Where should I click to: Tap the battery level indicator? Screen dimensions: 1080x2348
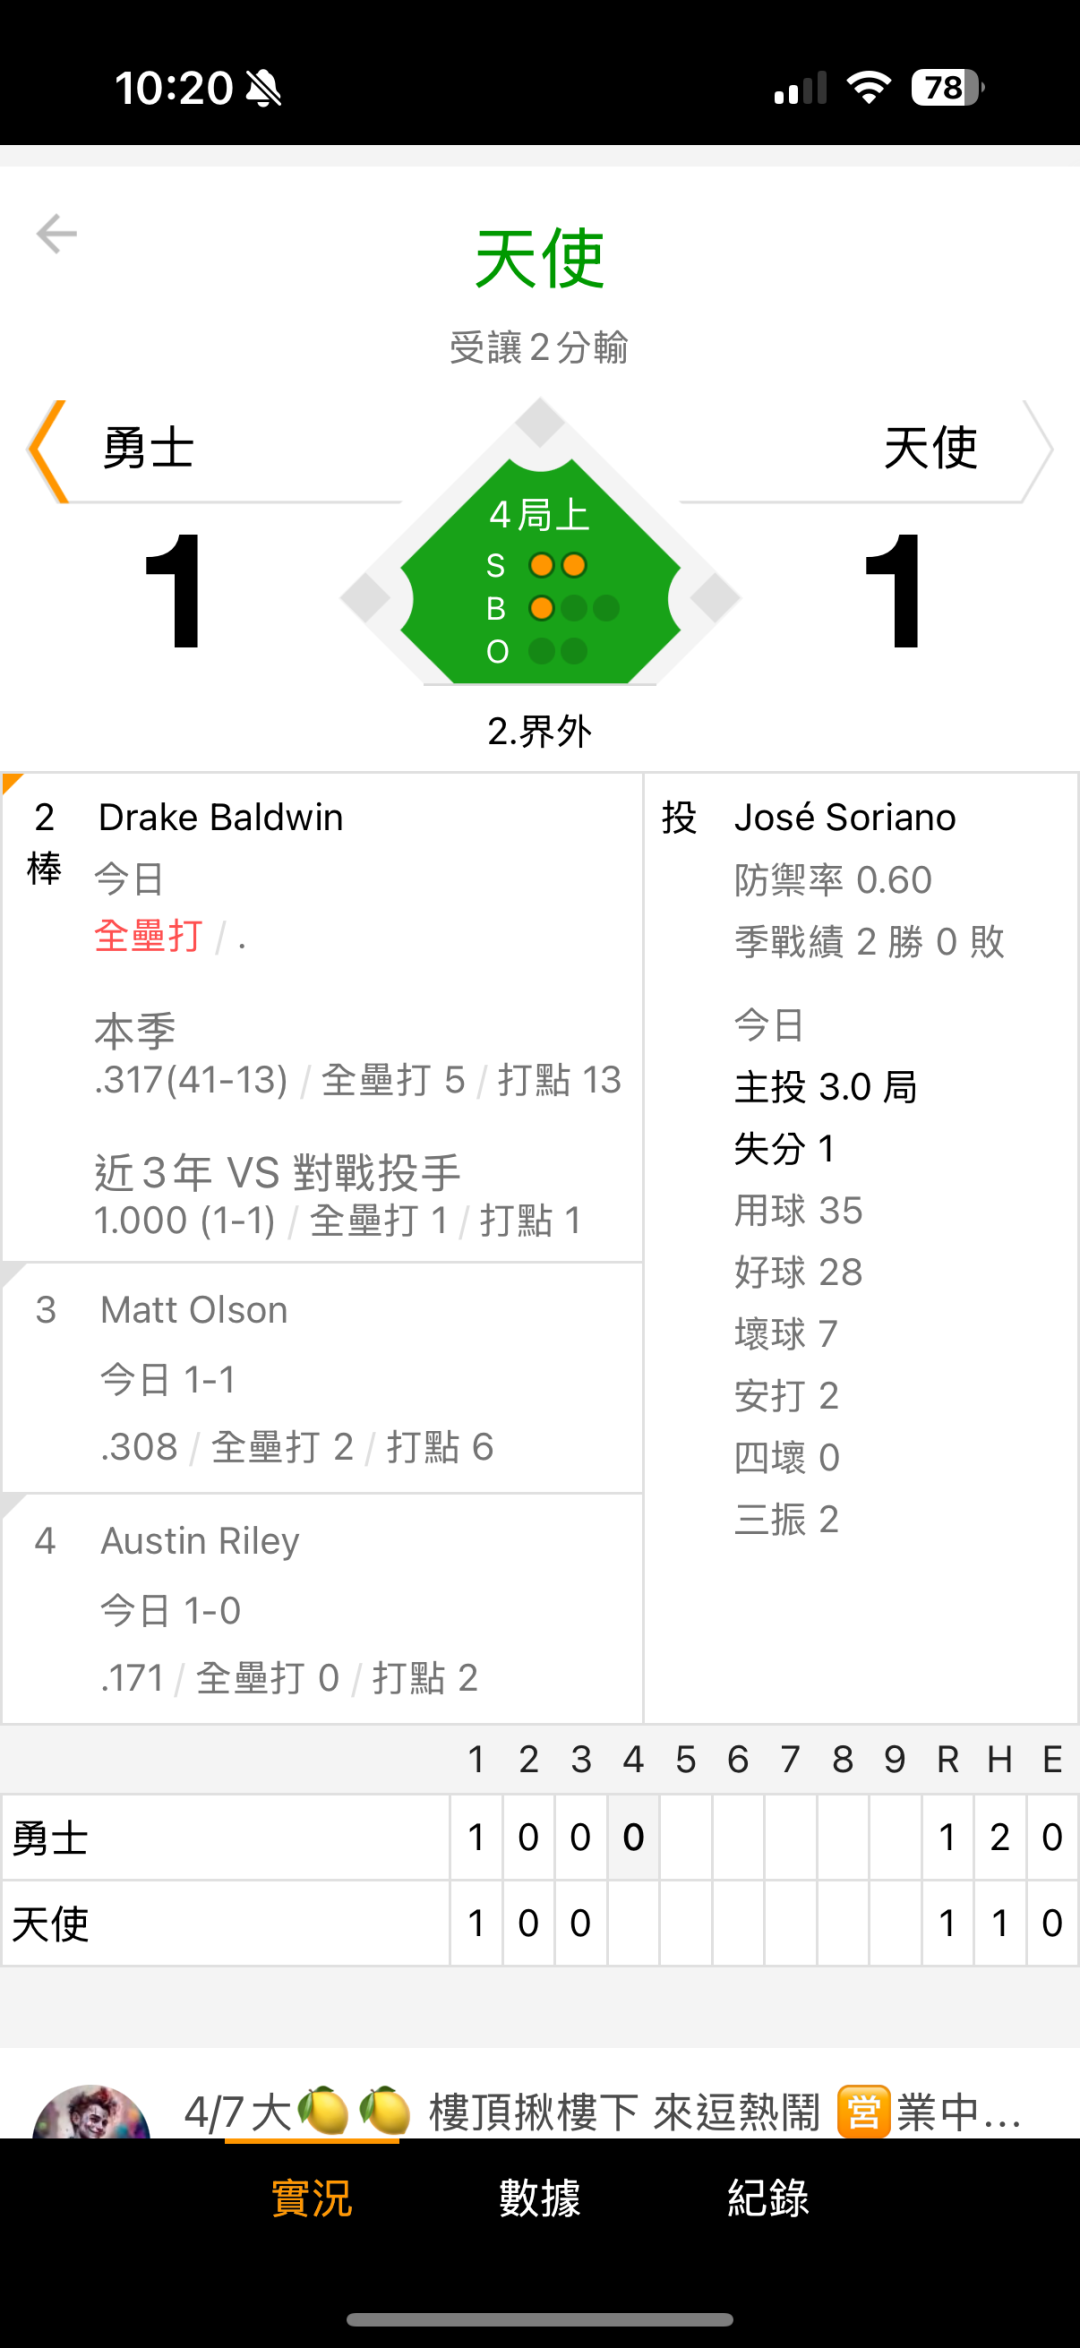pyautogui.click(x=946, y=88)
